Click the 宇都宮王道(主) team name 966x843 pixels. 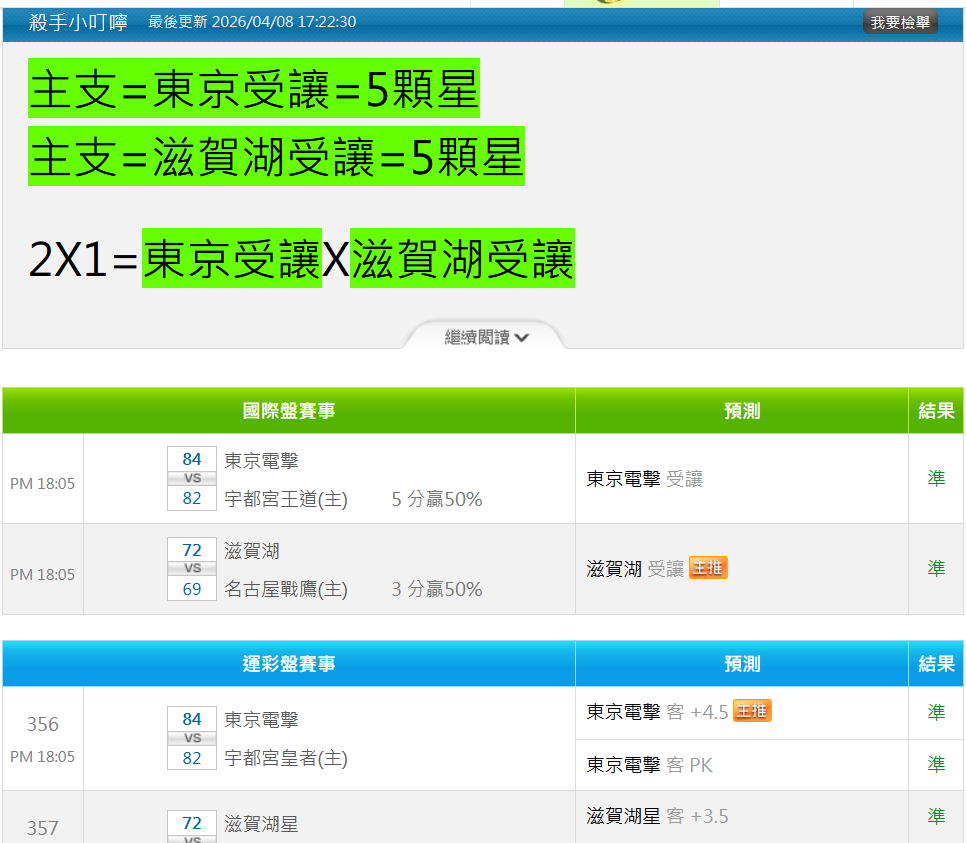click(286, 499)
